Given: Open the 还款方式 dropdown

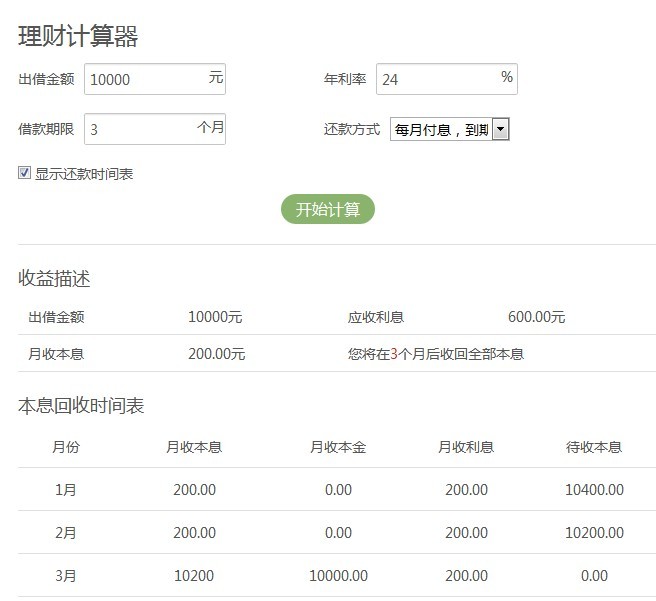Looking at the screenshot, I should [450, 129].
